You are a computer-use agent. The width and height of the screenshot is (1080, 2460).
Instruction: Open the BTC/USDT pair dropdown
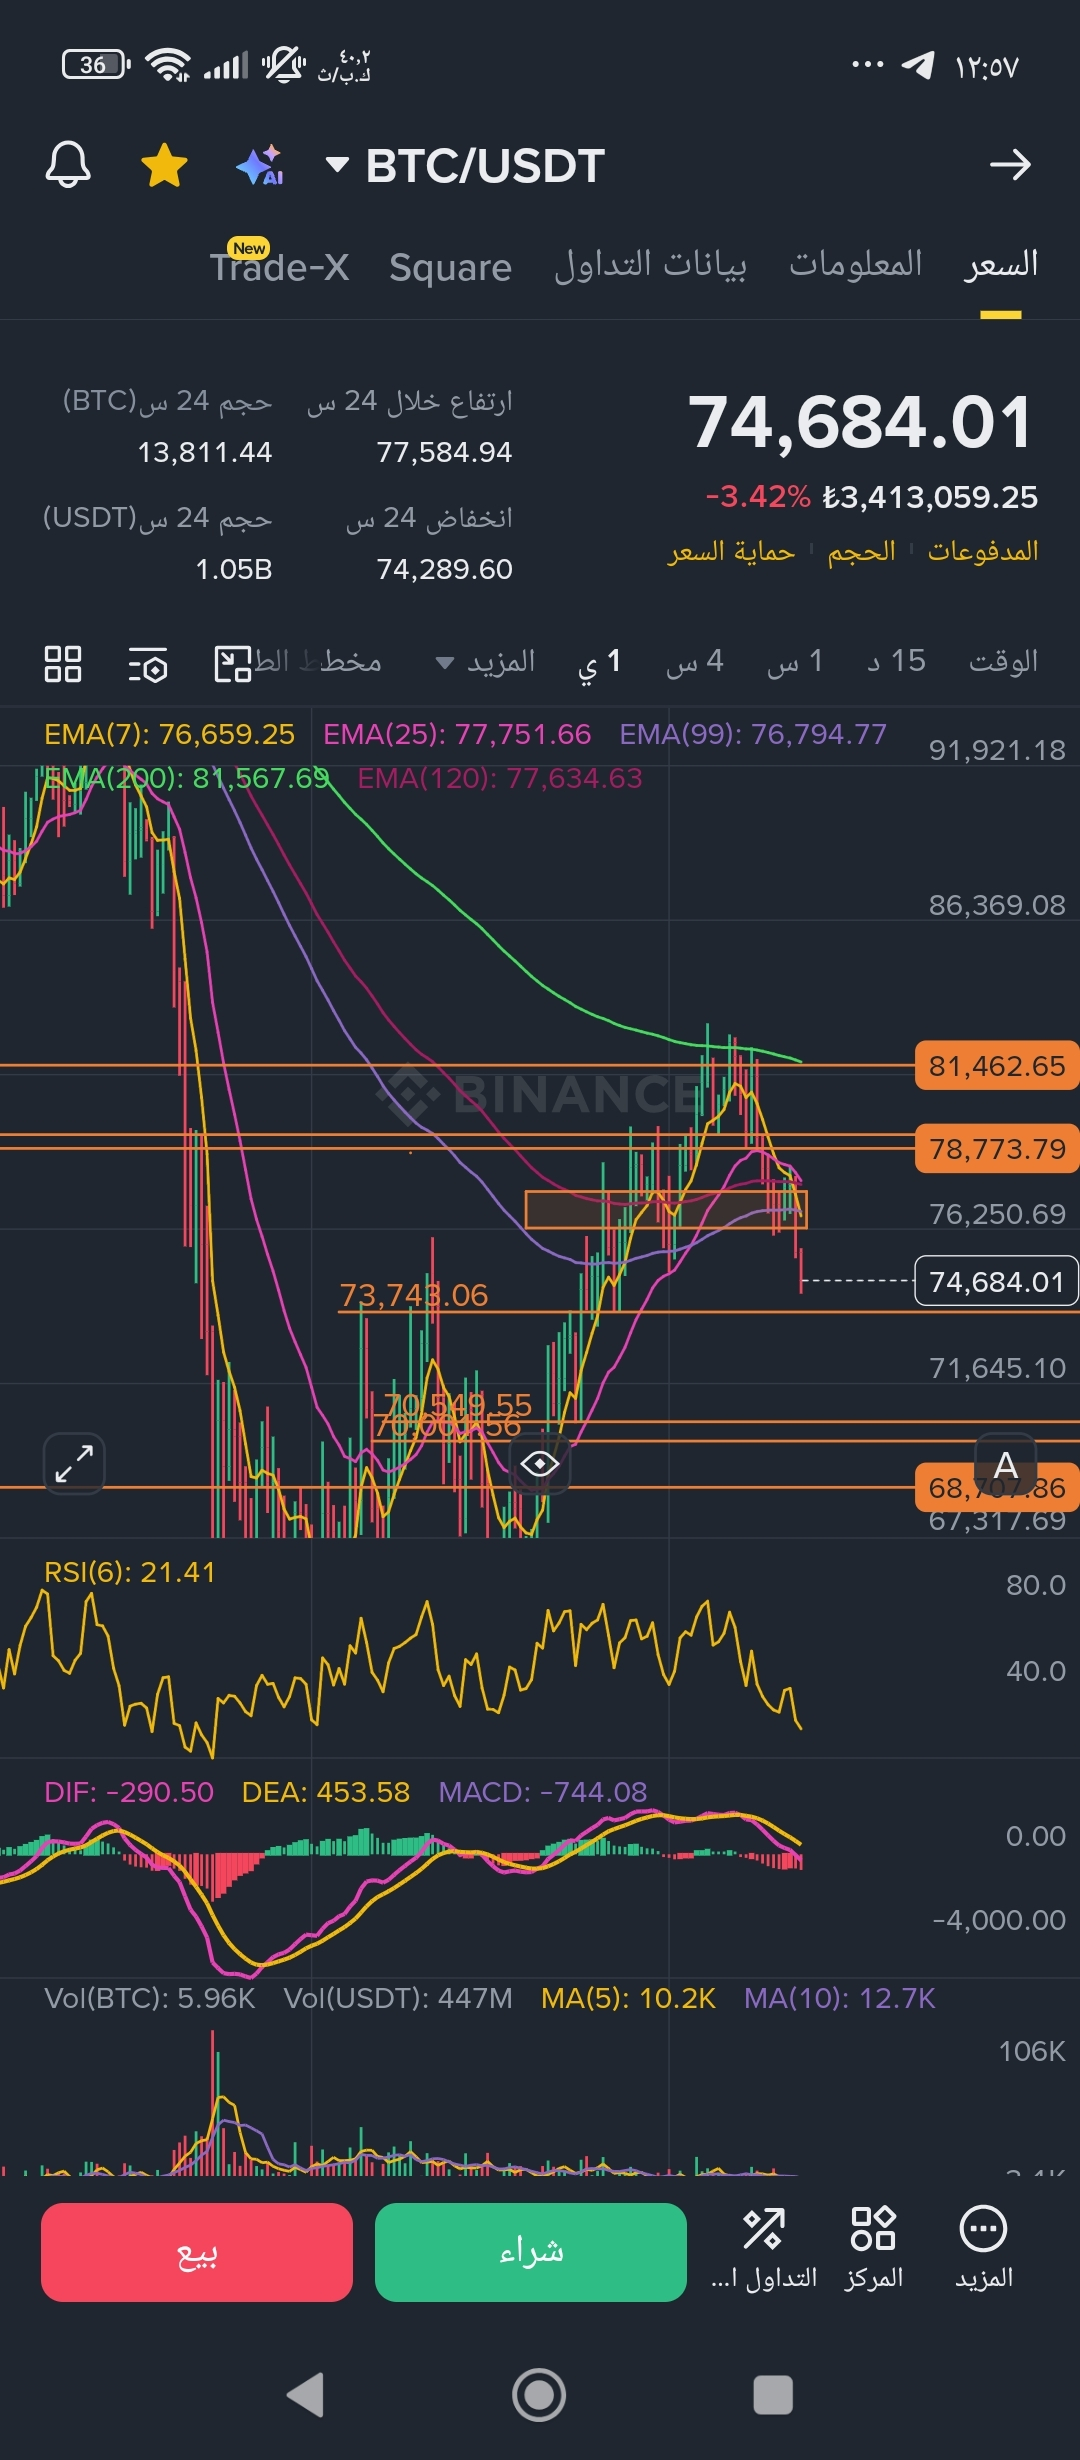pos(465,165)
